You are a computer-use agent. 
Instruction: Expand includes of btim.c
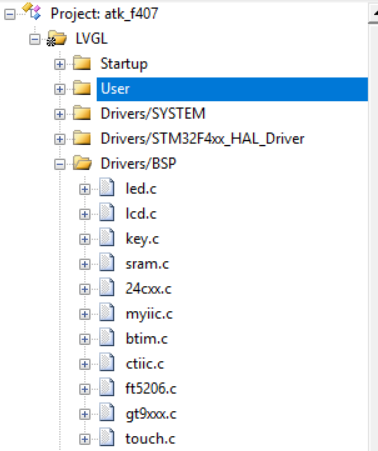[x=85, y=339]
